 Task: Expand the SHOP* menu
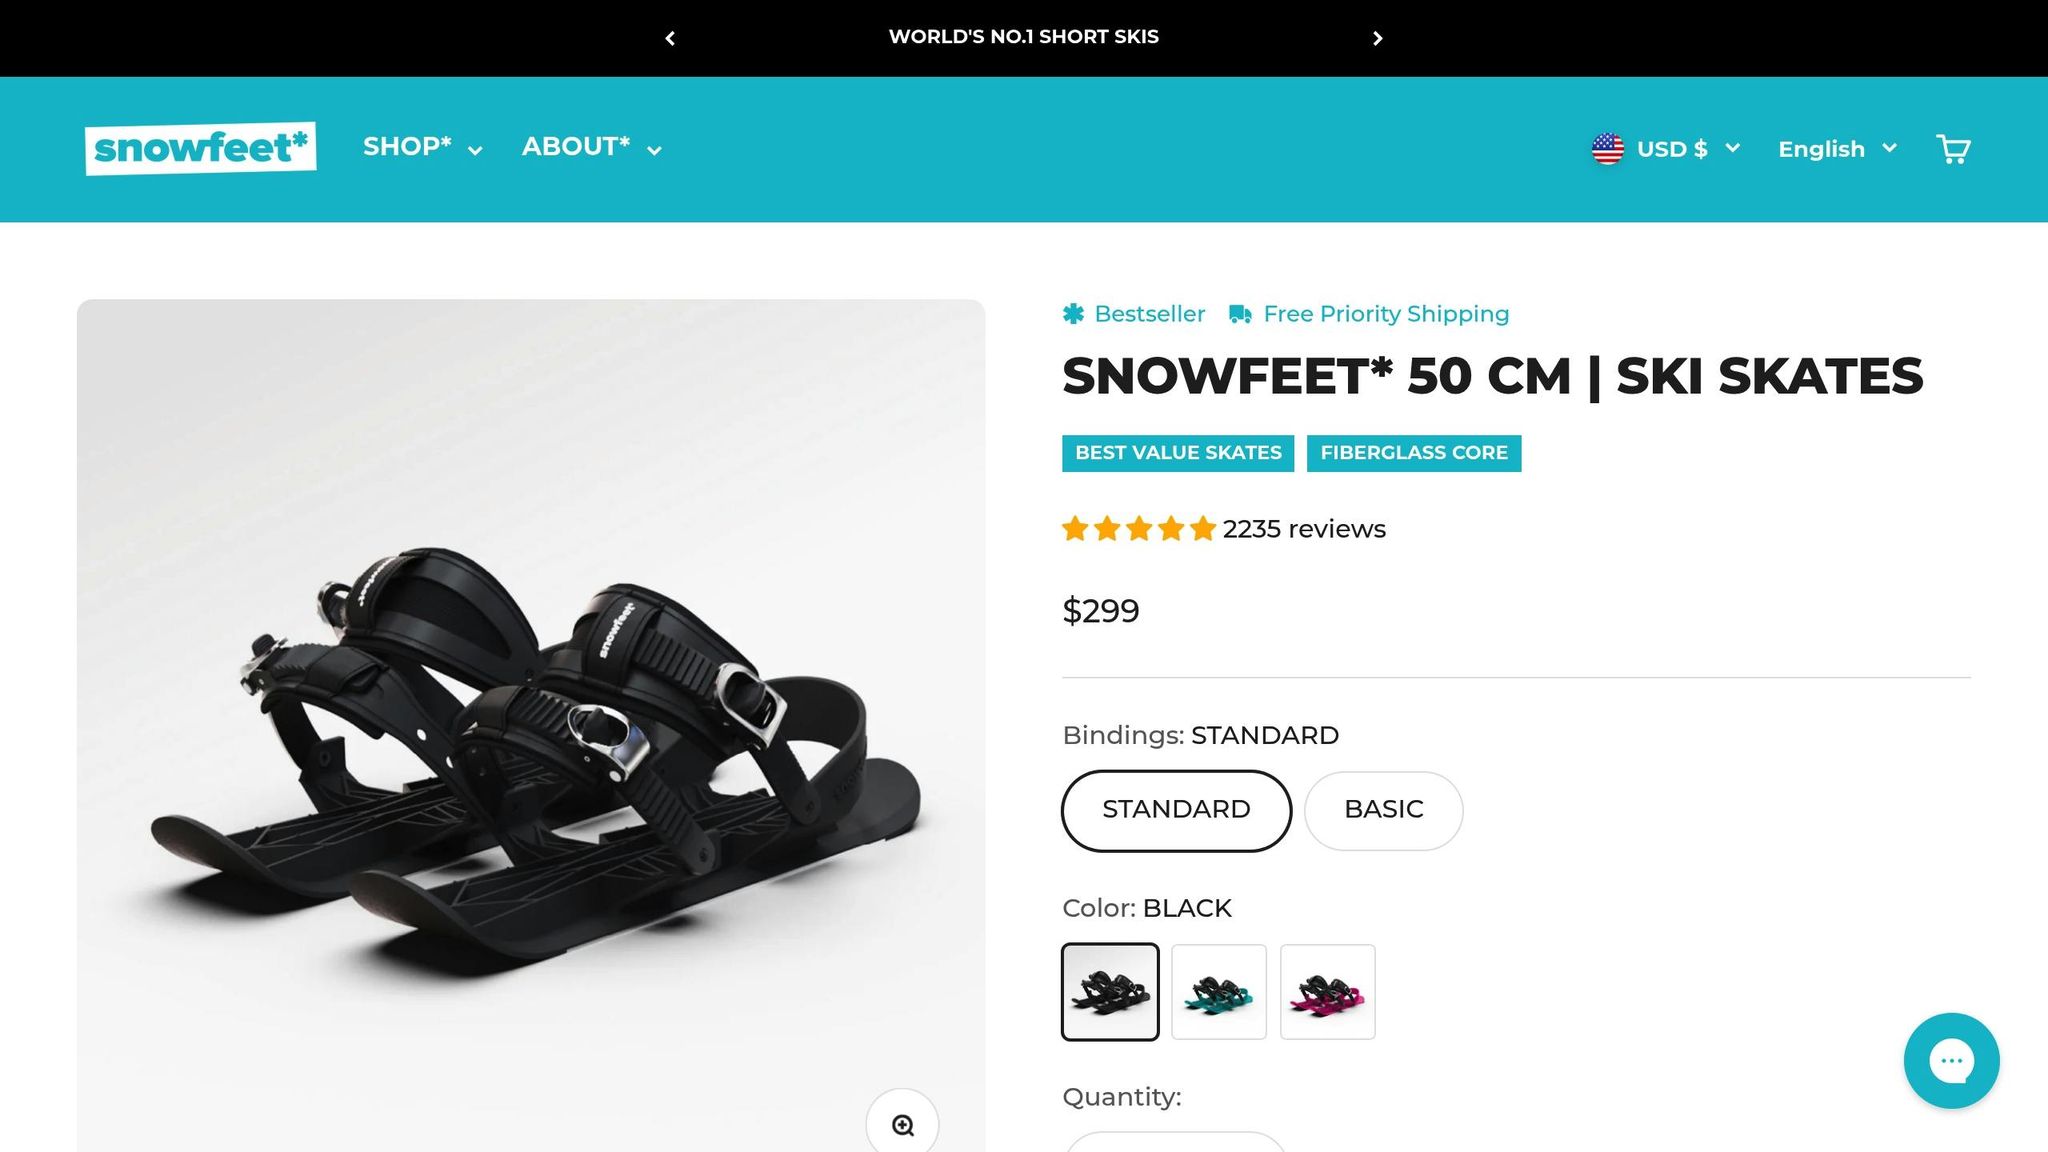[x=421, y=147]
